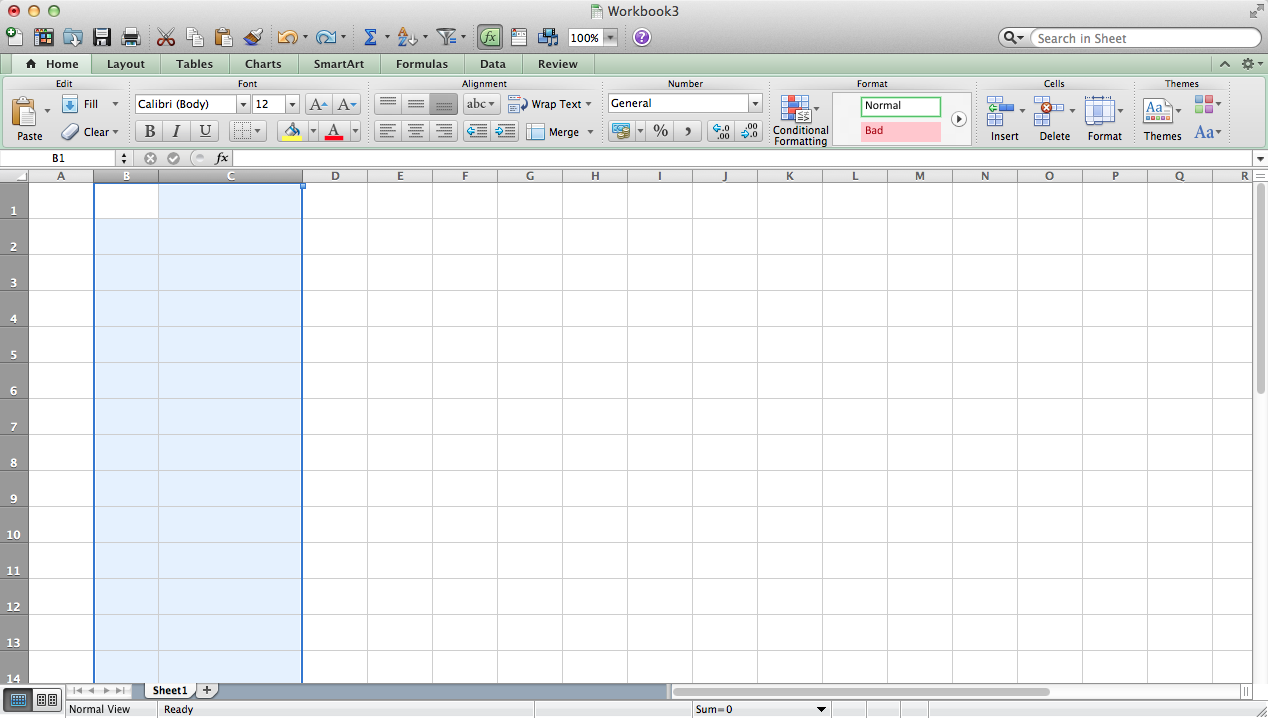Align text to the right
1268x718 pixels.
tap(444, 131)
